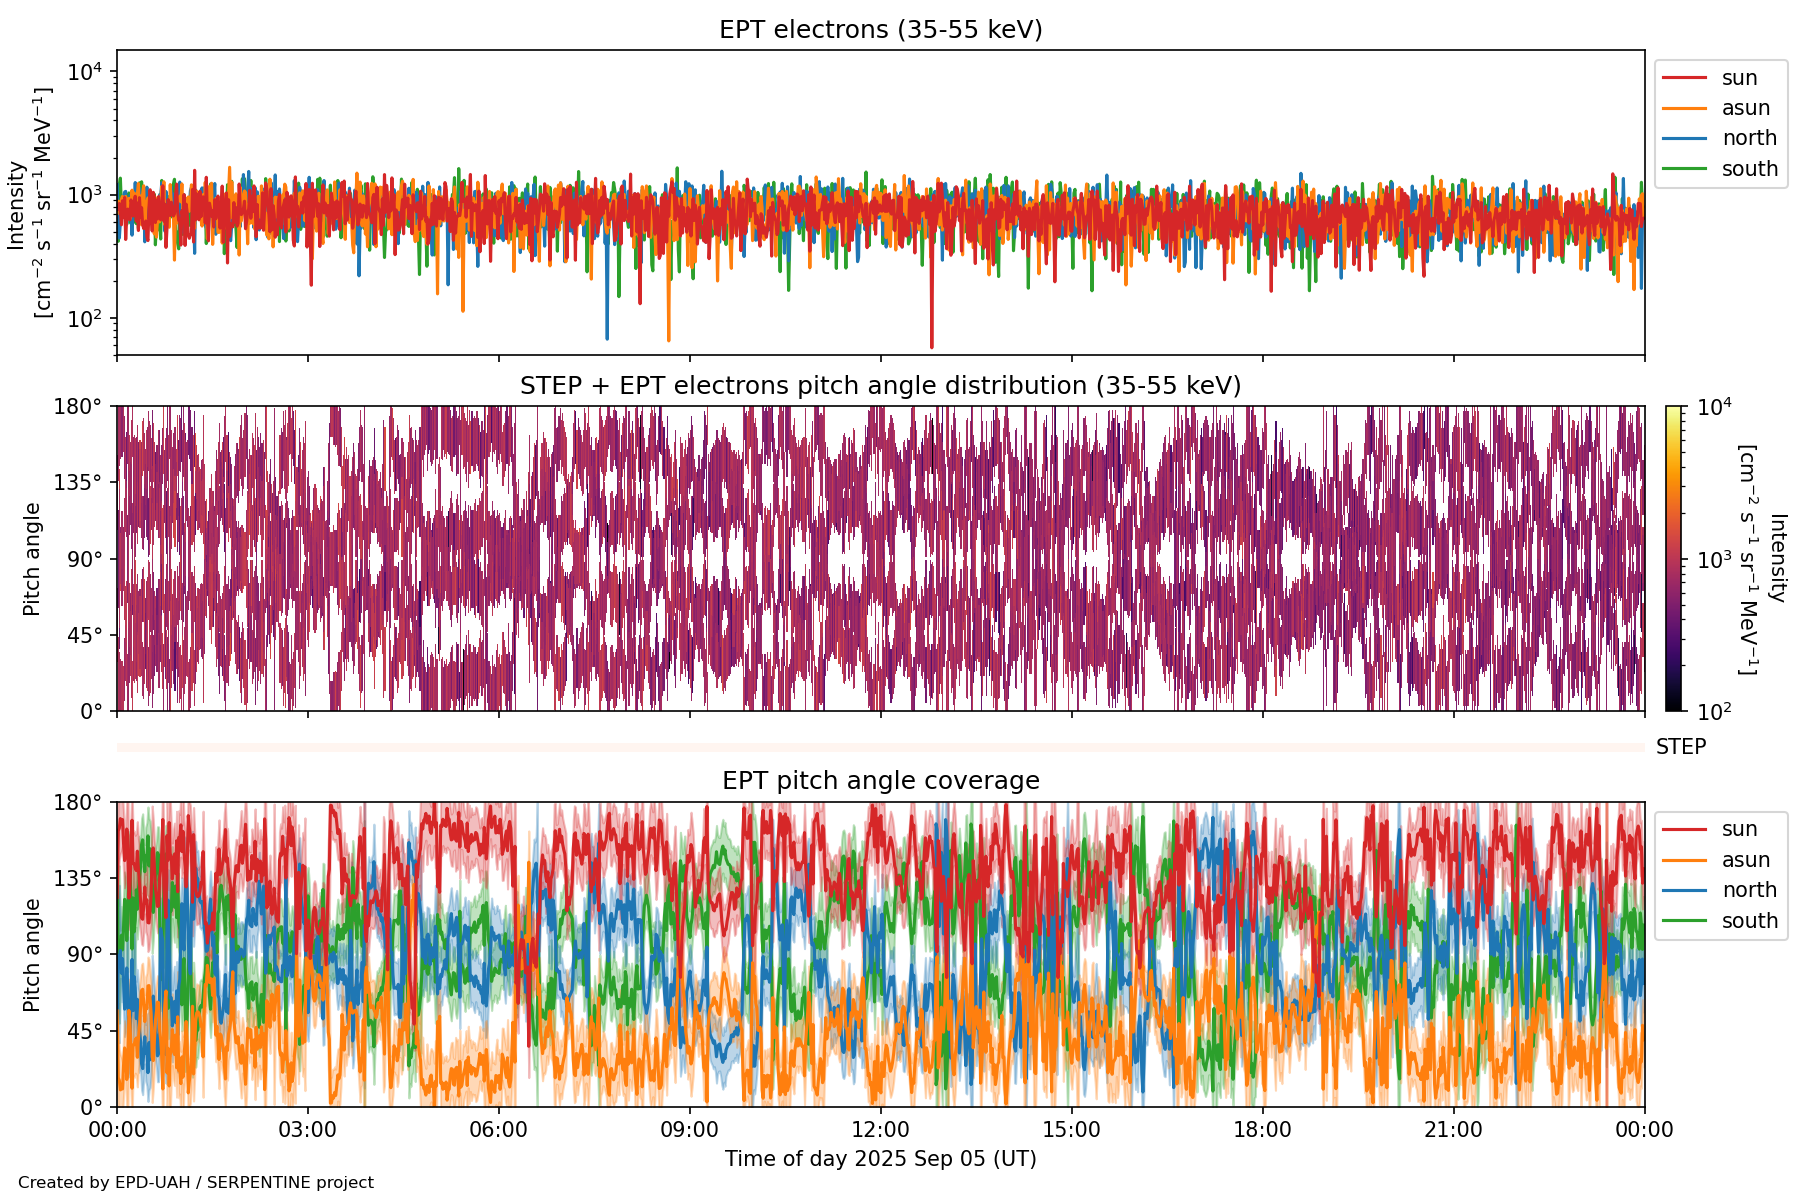This screenshot has width=1800, height=1200.
Task: Click the "EPT electrons (35-55 keV)" title
Action: 880,30
